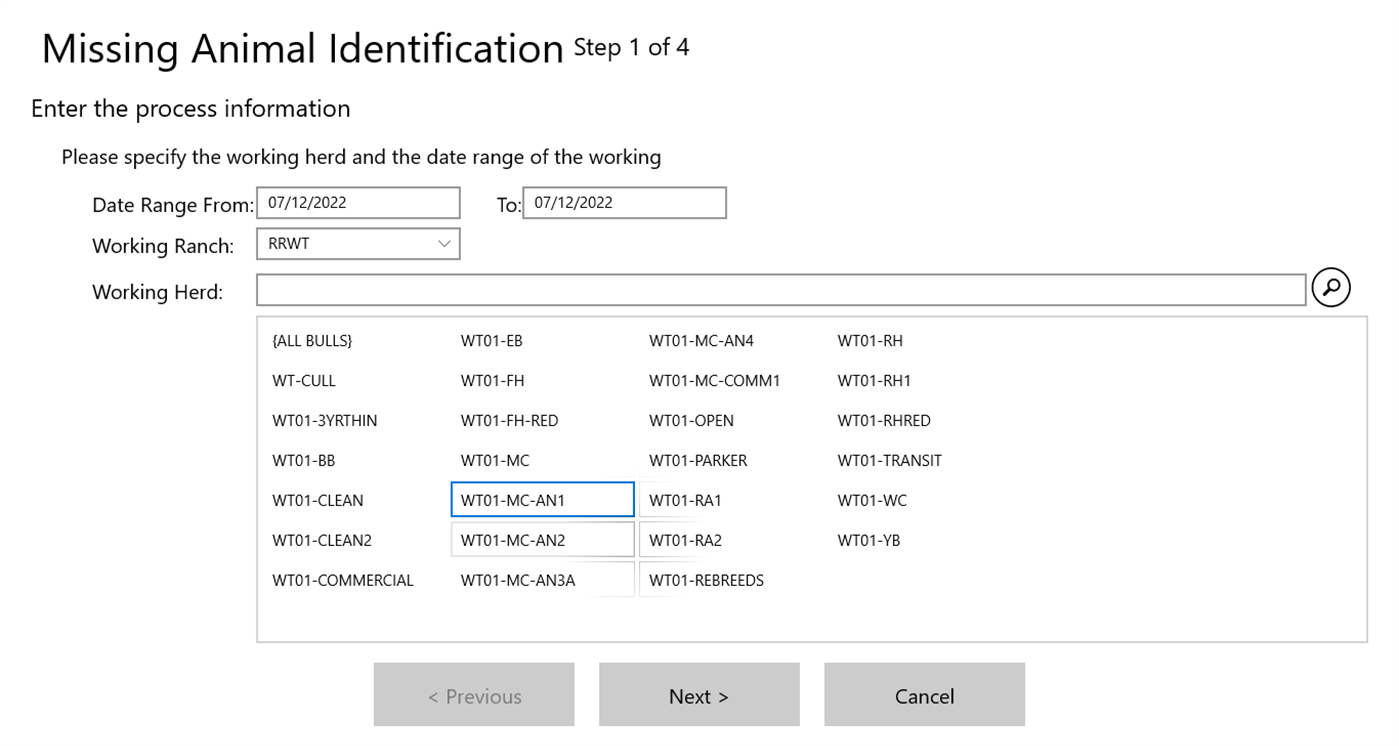Select the WT01-YB herd
This screenshot has width=1399, height=746.
pyautogui.click(x=868, y=540)
